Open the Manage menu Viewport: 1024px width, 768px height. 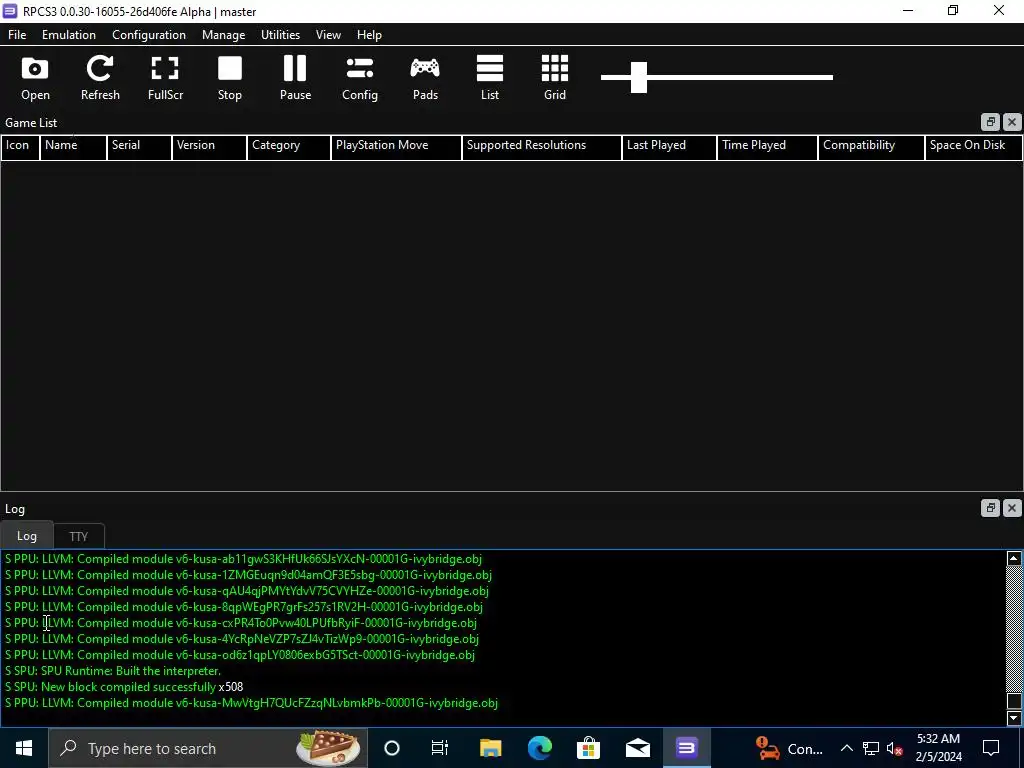pyautogui.click(x=223, y=35)
